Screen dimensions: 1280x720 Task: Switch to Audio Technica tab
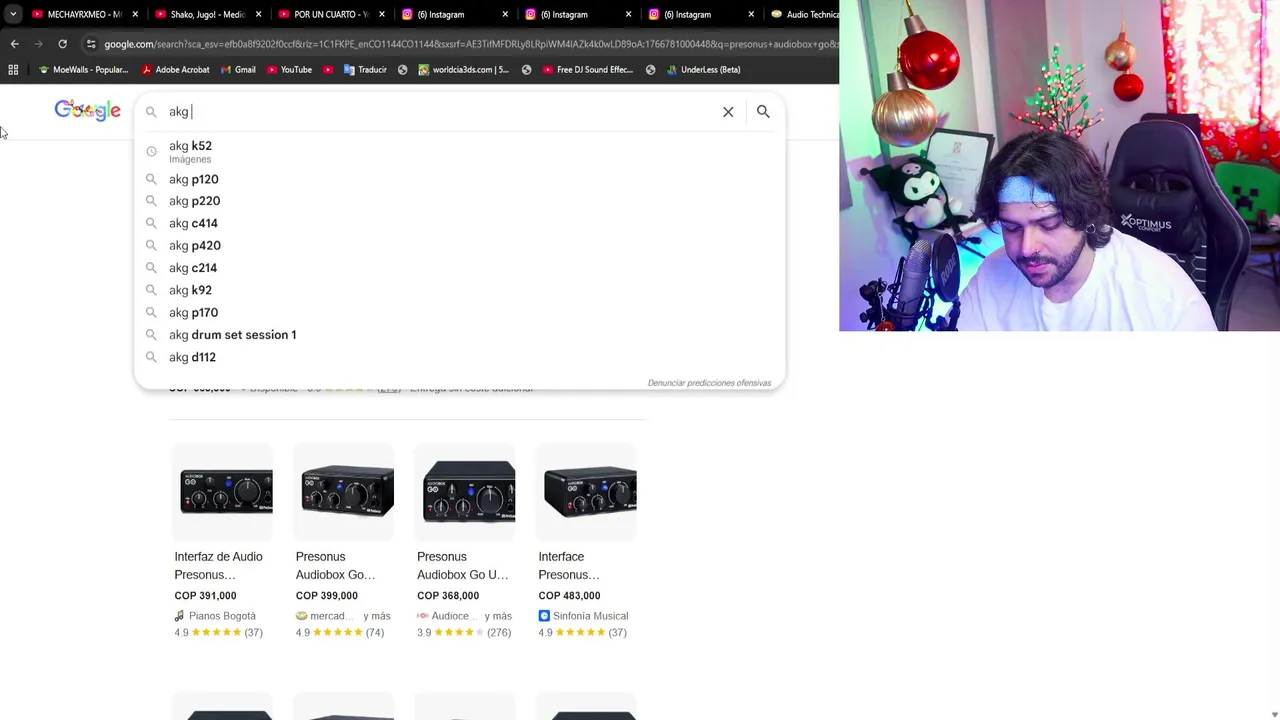[x=803, y=14]
